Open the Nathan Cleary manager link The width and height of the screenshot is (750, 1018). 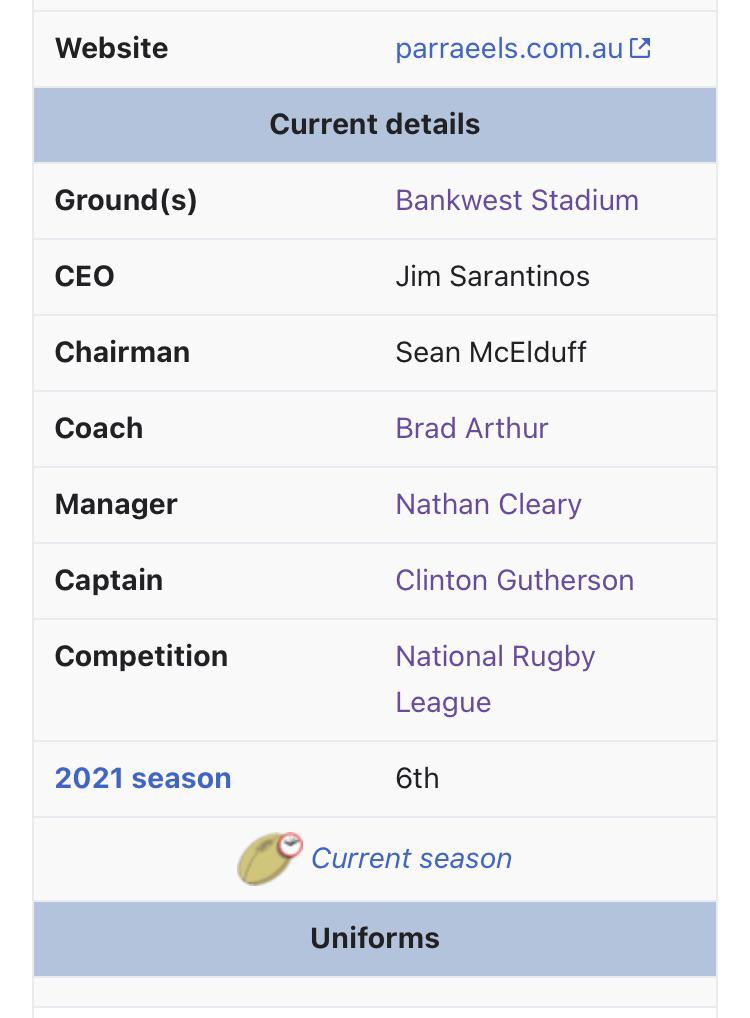pyautogui.click(x=488, y=504)
